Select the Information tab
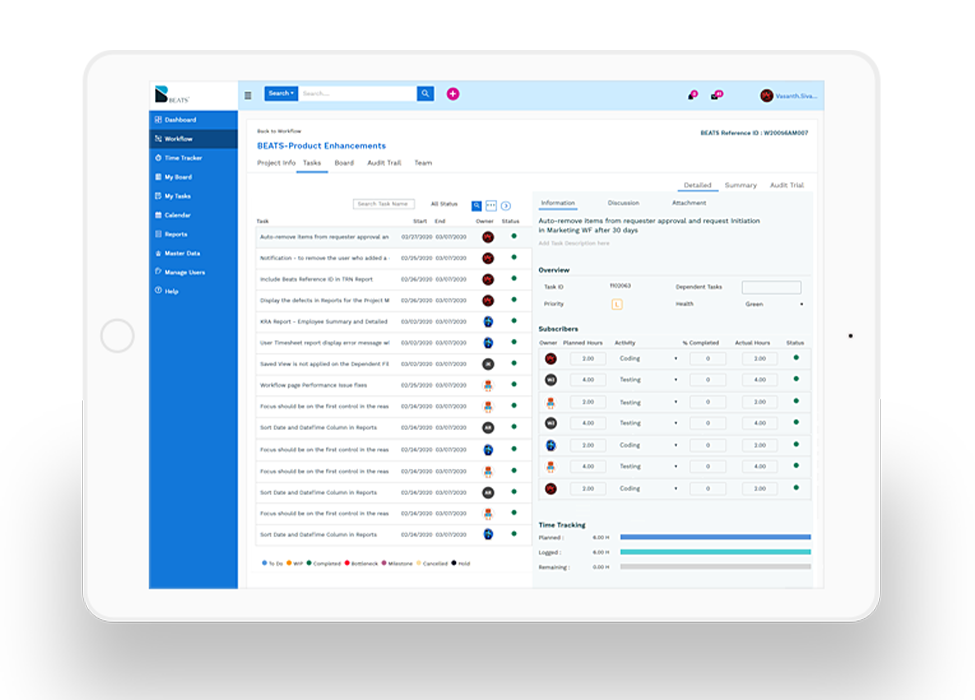Screen dimensions: 975x700 [558, 203]
